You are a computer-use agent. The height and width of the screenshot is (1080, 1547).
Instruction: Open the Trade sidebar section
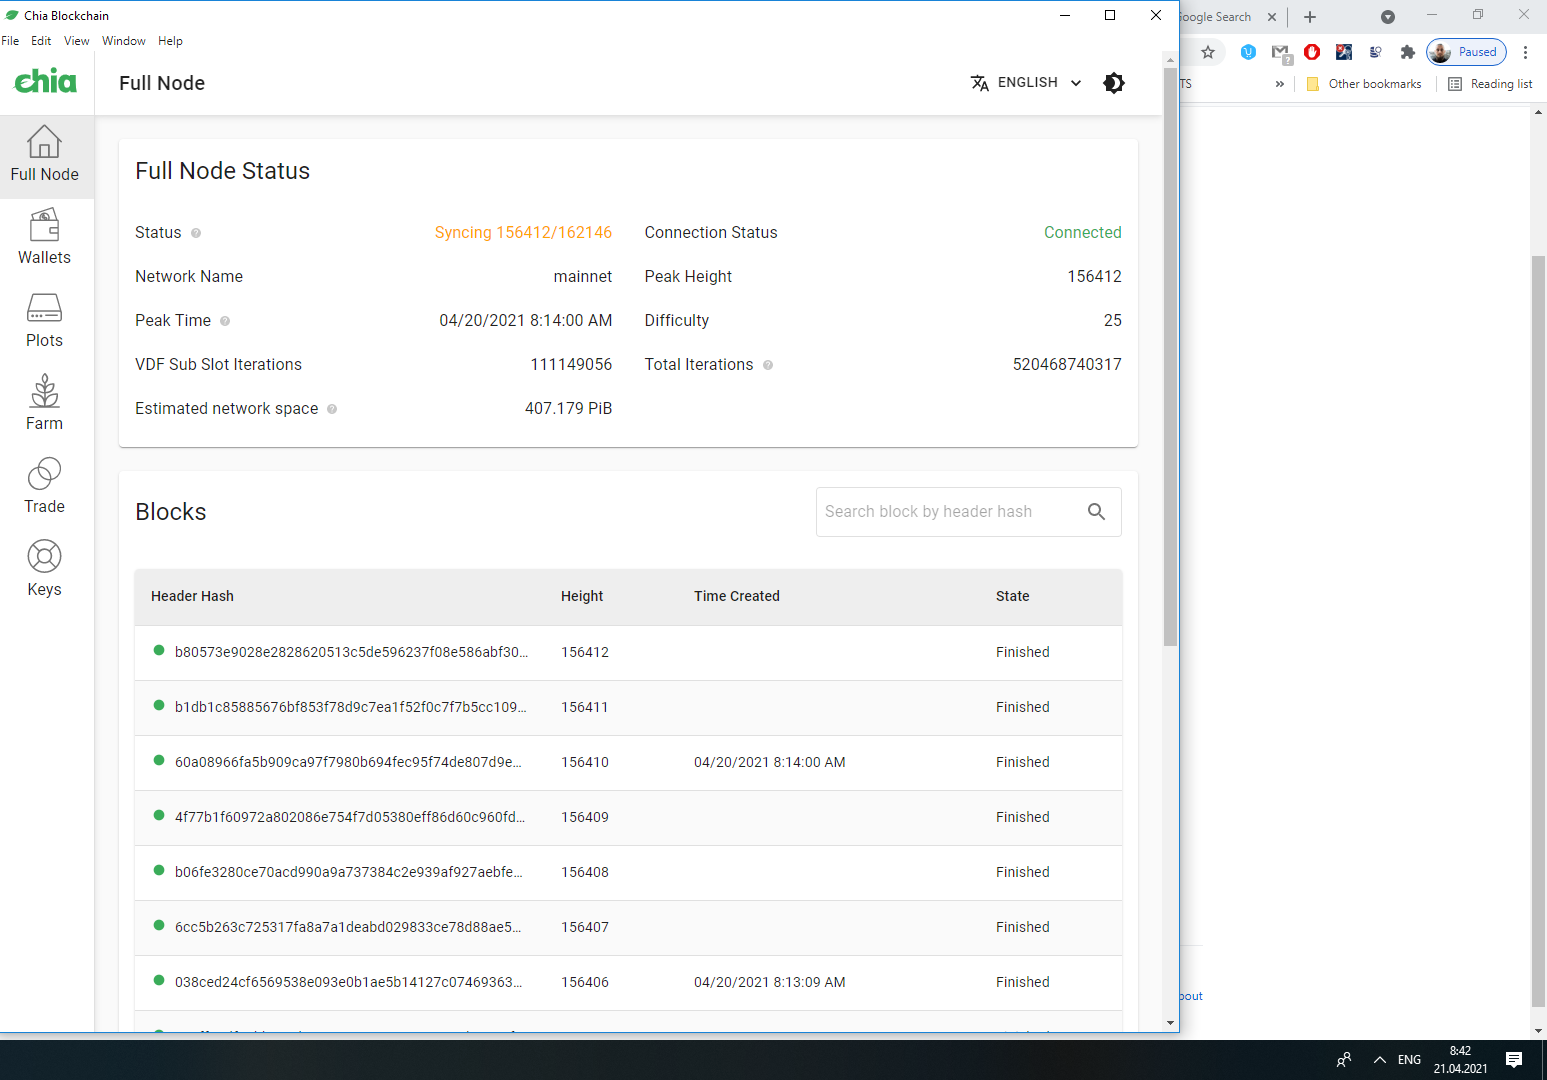tap(45, 488)
